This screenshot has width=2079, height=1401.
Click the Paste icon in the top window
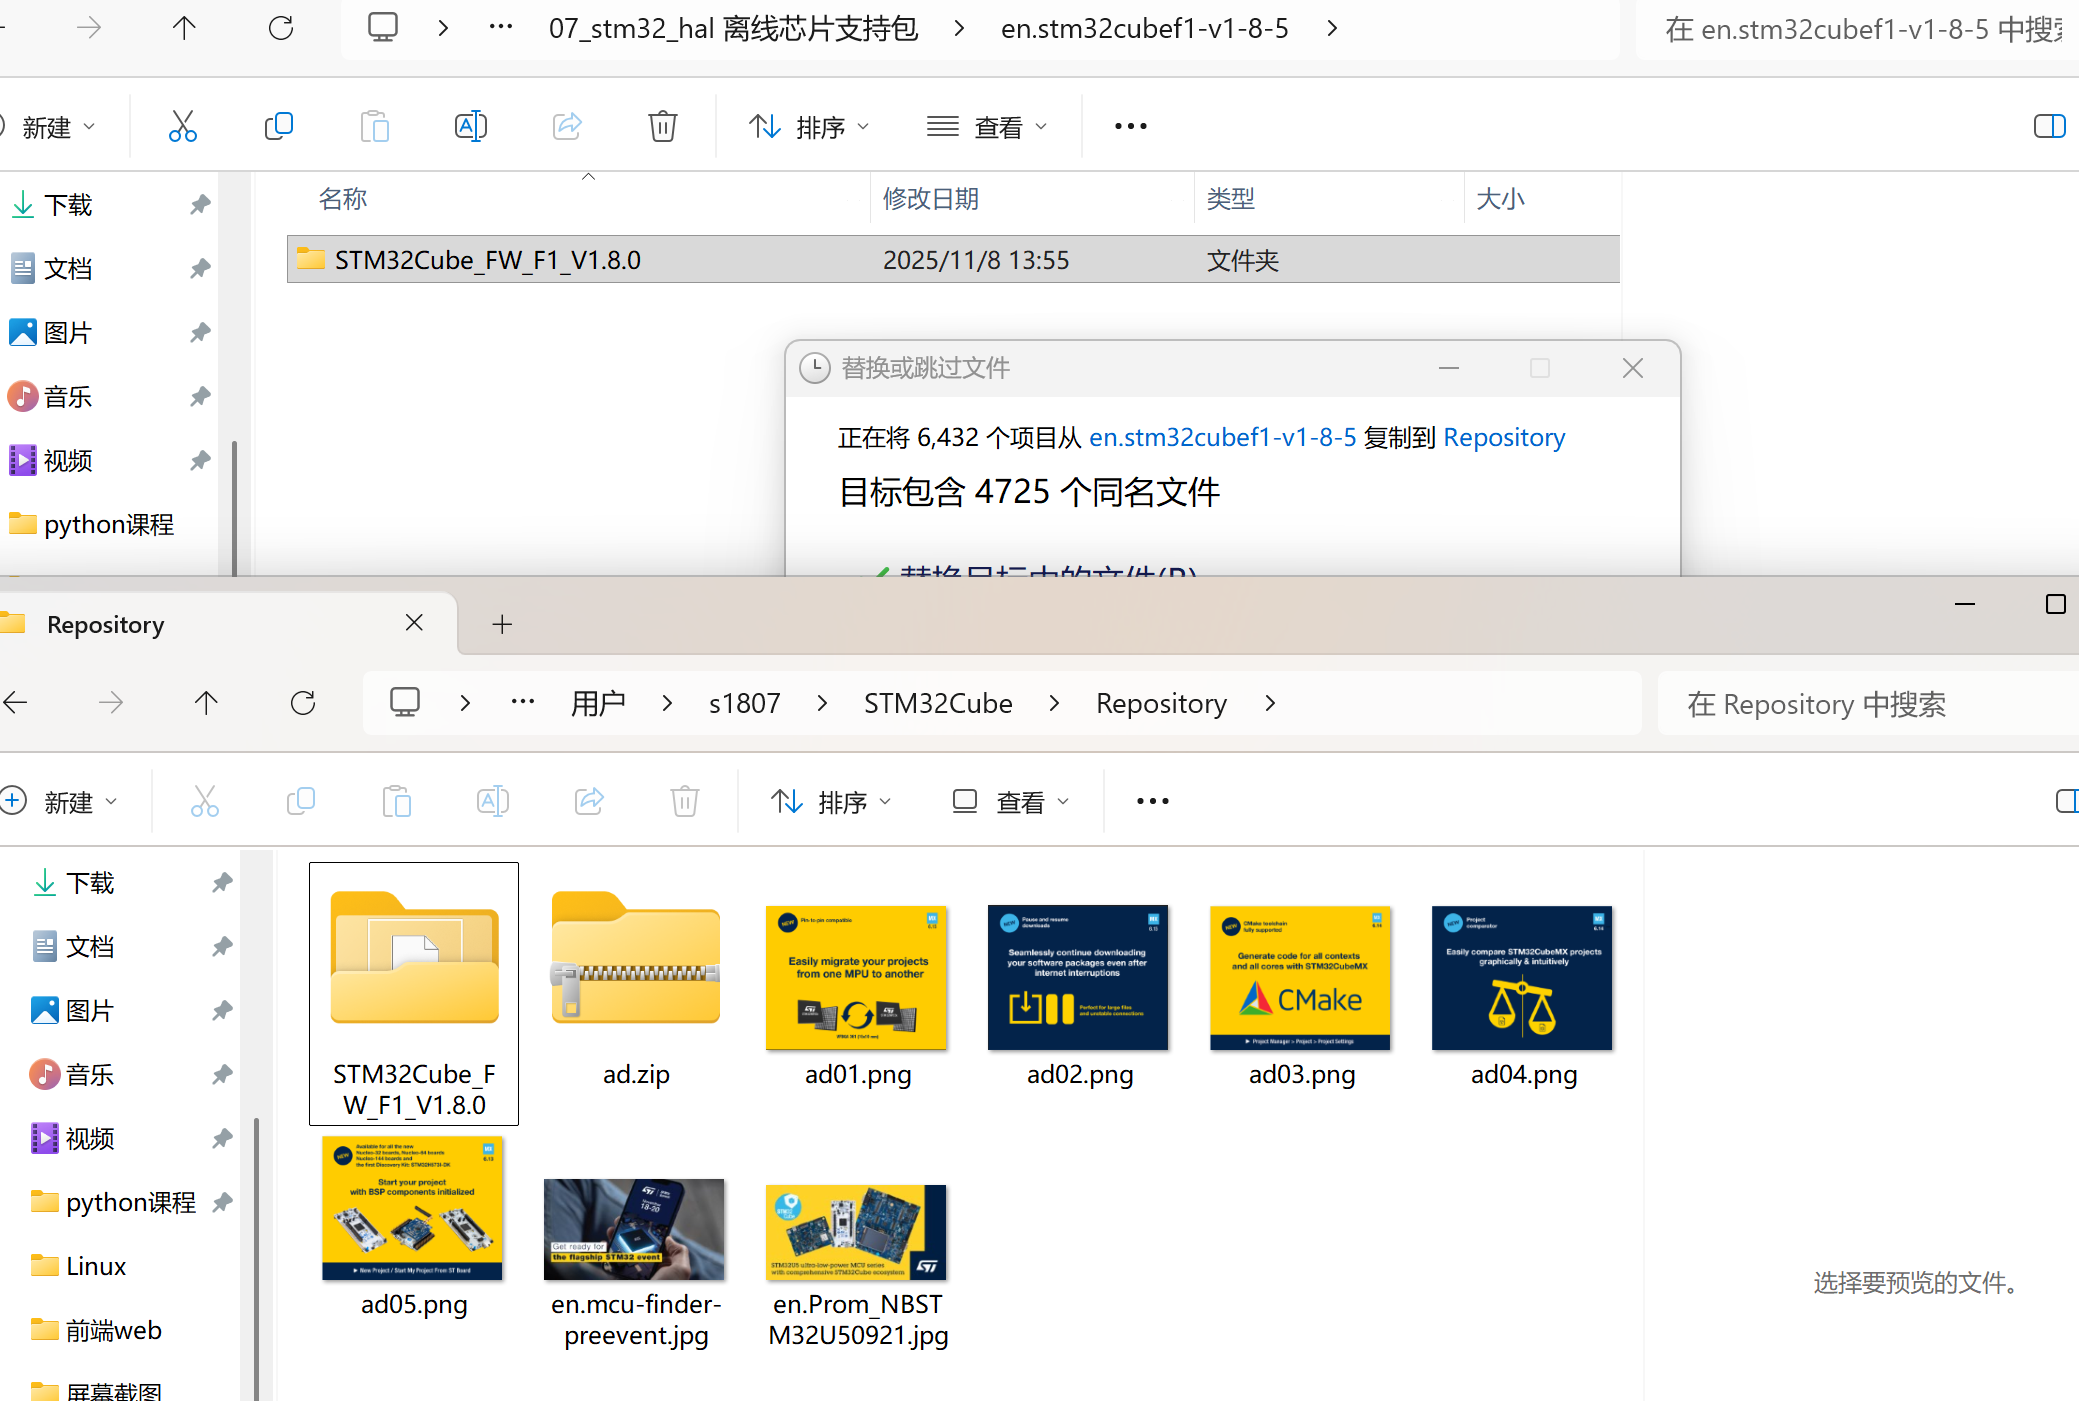[375, 126]
